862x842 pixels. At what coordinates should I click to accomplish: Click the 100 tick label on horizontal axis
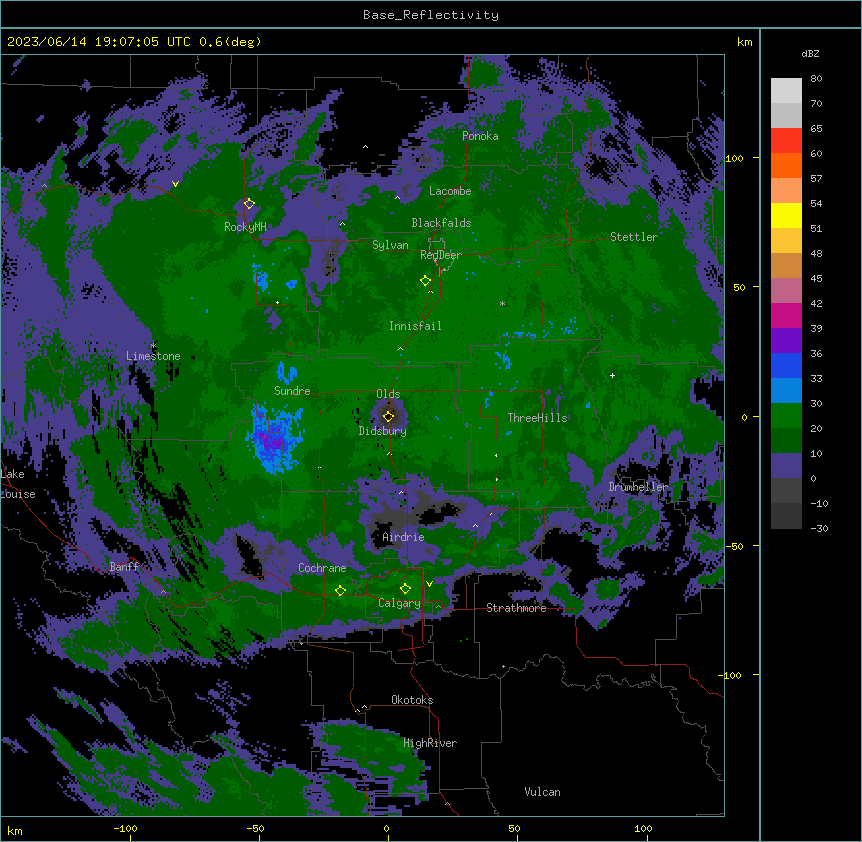coord(643,828)
